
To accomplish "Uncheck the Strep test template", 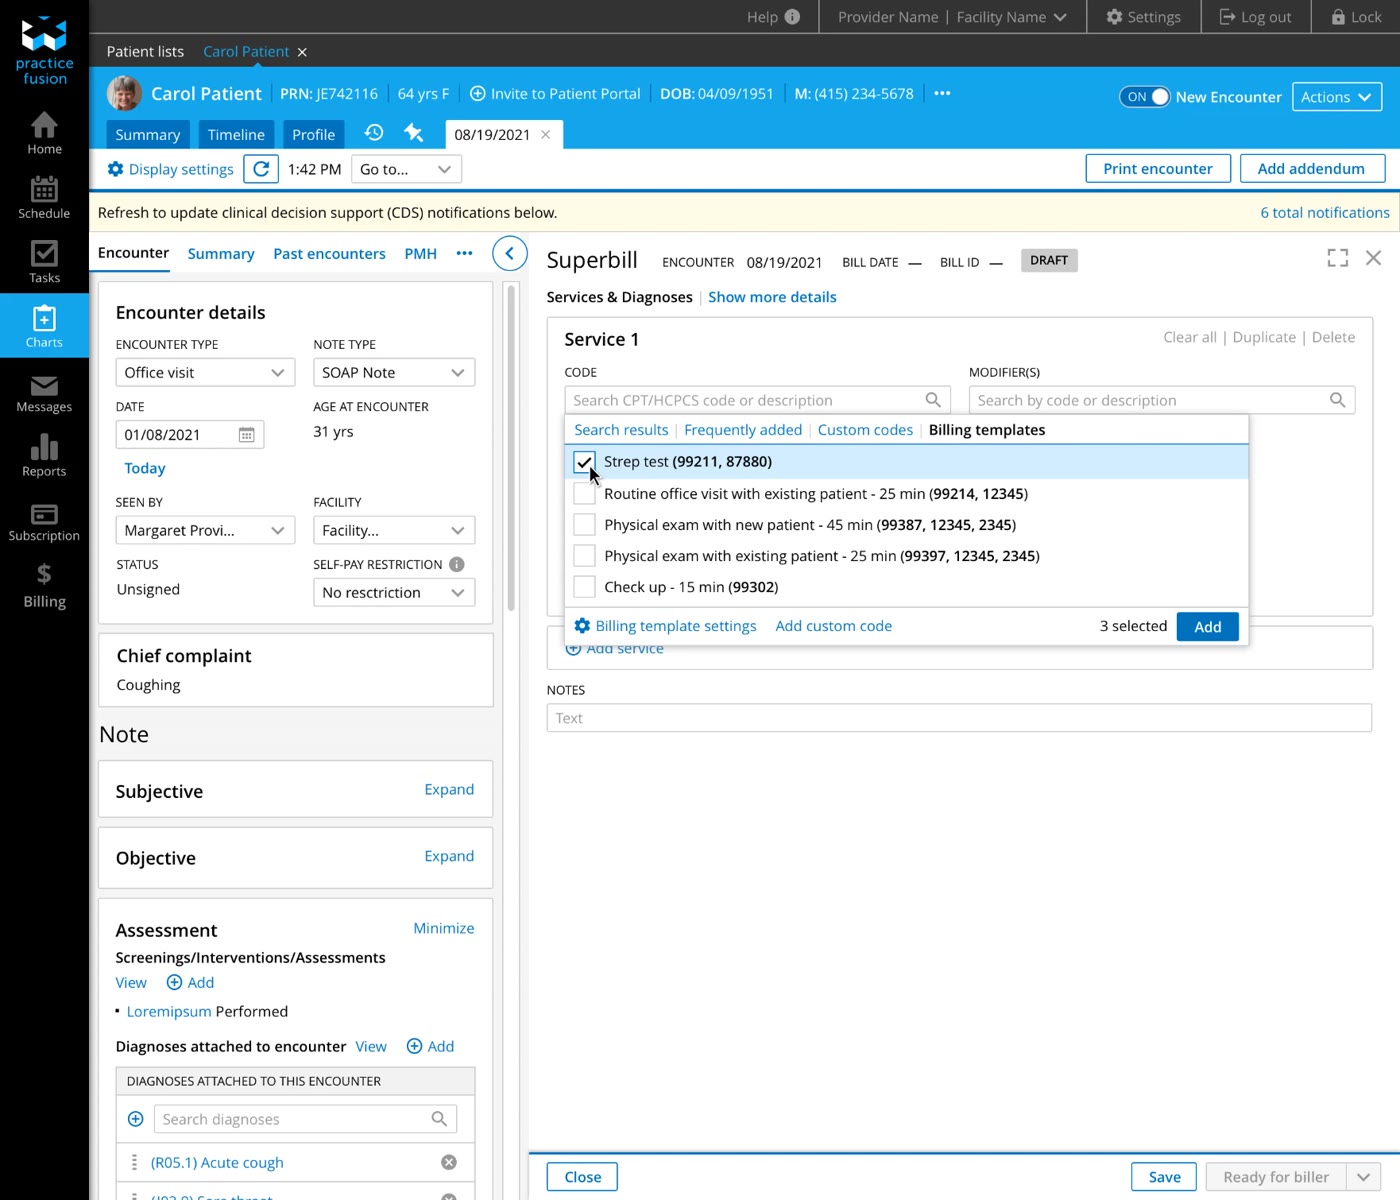I will (x=584, y=462).
